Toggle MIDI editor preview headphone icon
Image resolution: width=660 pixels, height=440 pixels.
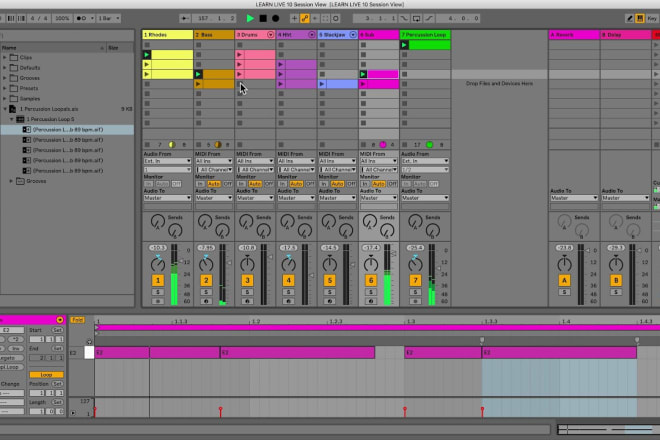point(89,341)
